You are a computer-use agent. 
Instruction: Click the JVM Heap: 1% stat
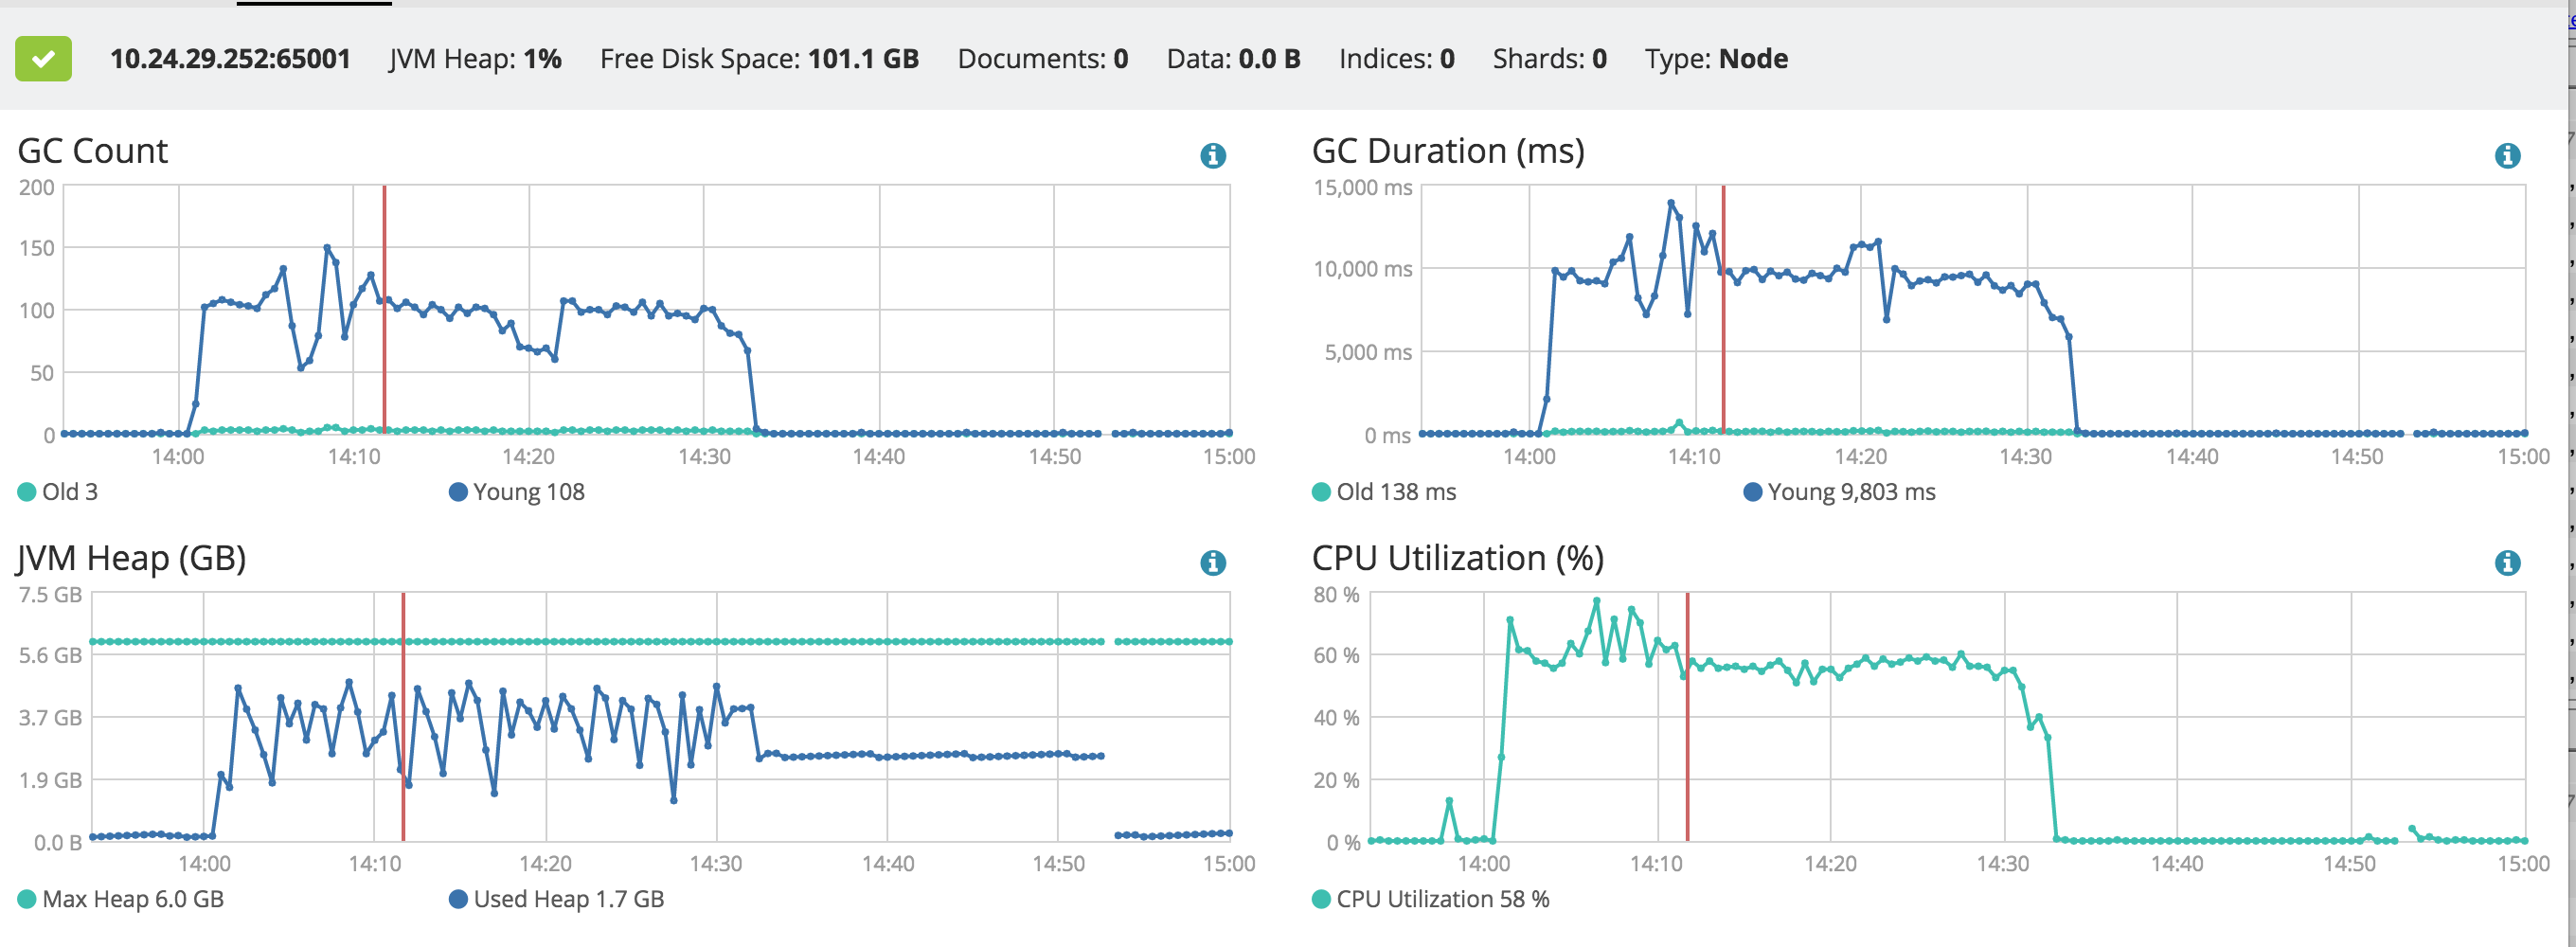pos(475,59)
